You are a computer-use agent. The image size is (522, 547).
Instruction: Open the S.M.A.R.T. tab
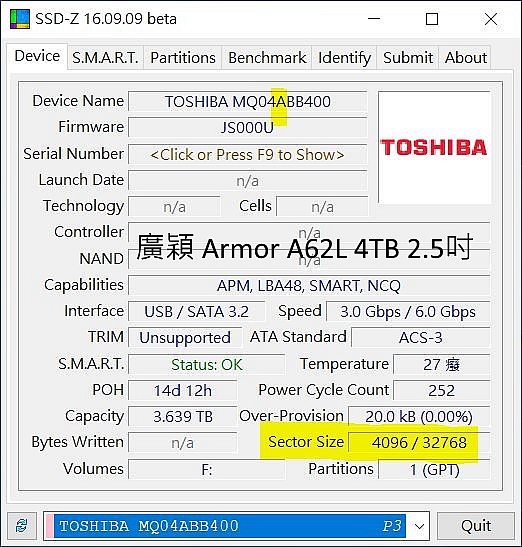105,58
